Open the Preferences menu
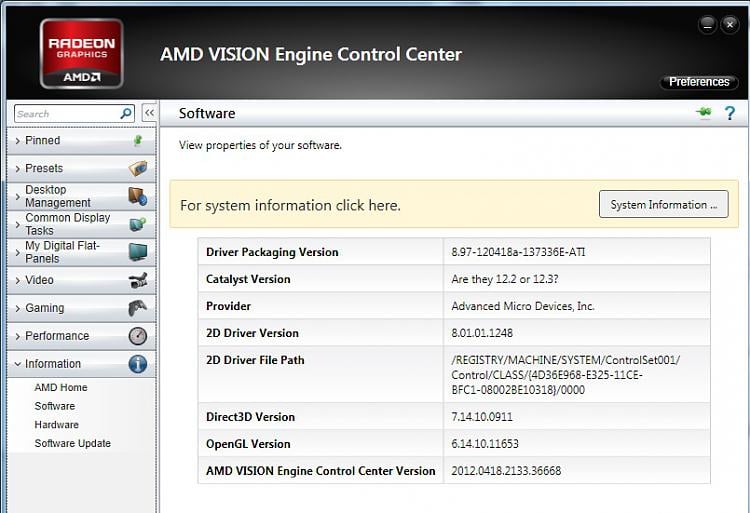The width and height of the screenshot is (750, 513). point(699,82)
